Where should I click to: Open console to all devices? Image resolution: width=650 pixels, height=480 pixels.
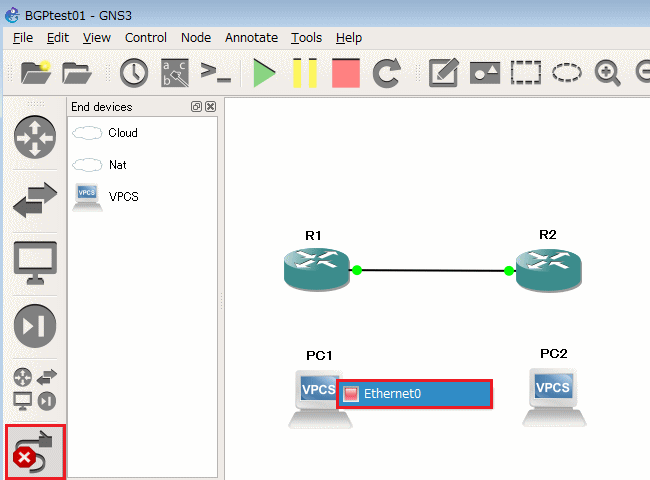click(x=216, y=72)
